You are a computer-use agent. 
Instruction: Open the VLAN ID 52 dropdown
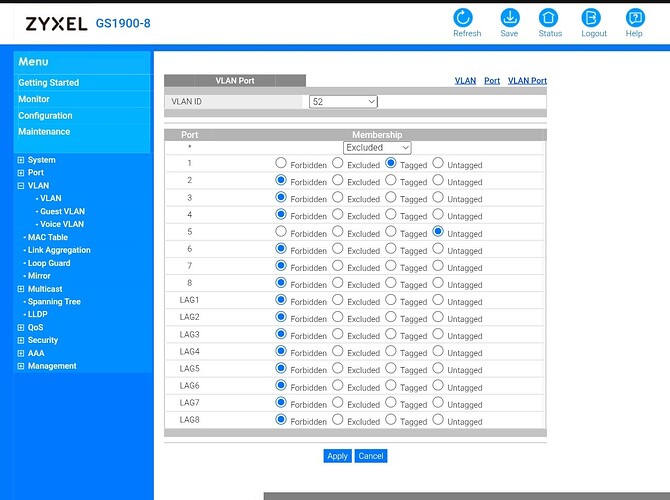pos(343,102)
